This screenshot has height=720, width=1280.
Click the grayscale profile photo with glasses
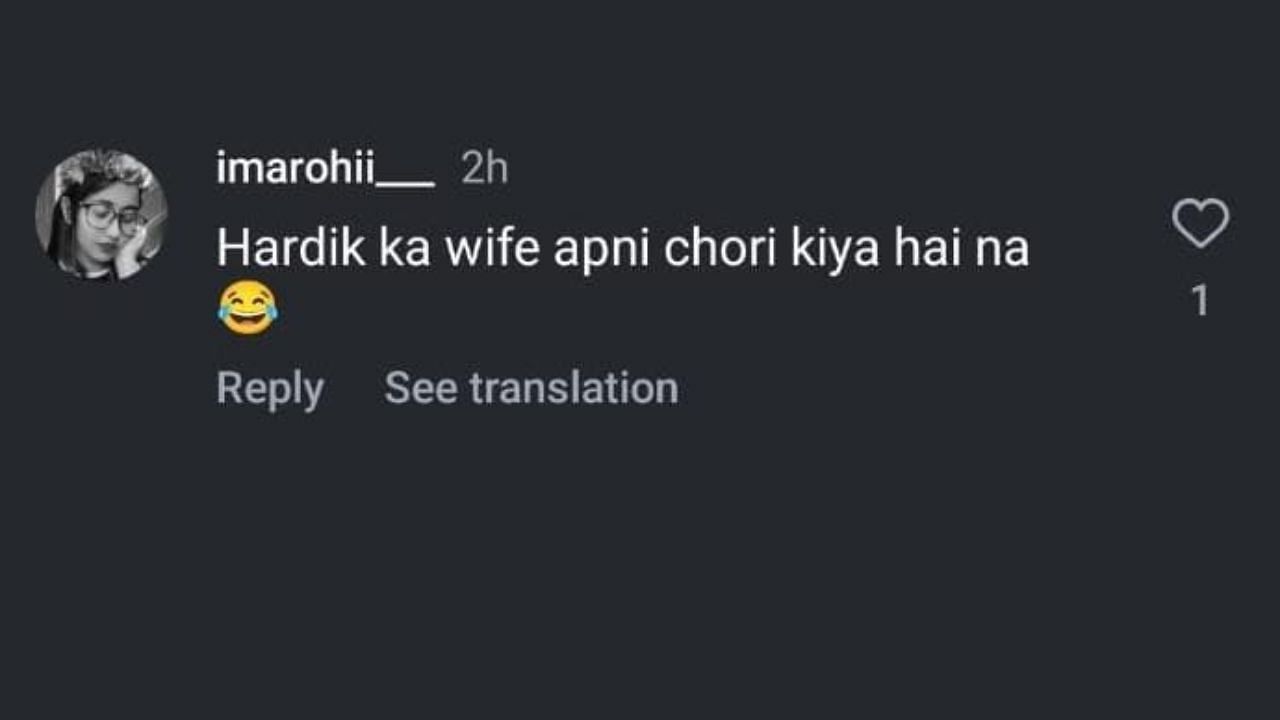click(101, 214)
